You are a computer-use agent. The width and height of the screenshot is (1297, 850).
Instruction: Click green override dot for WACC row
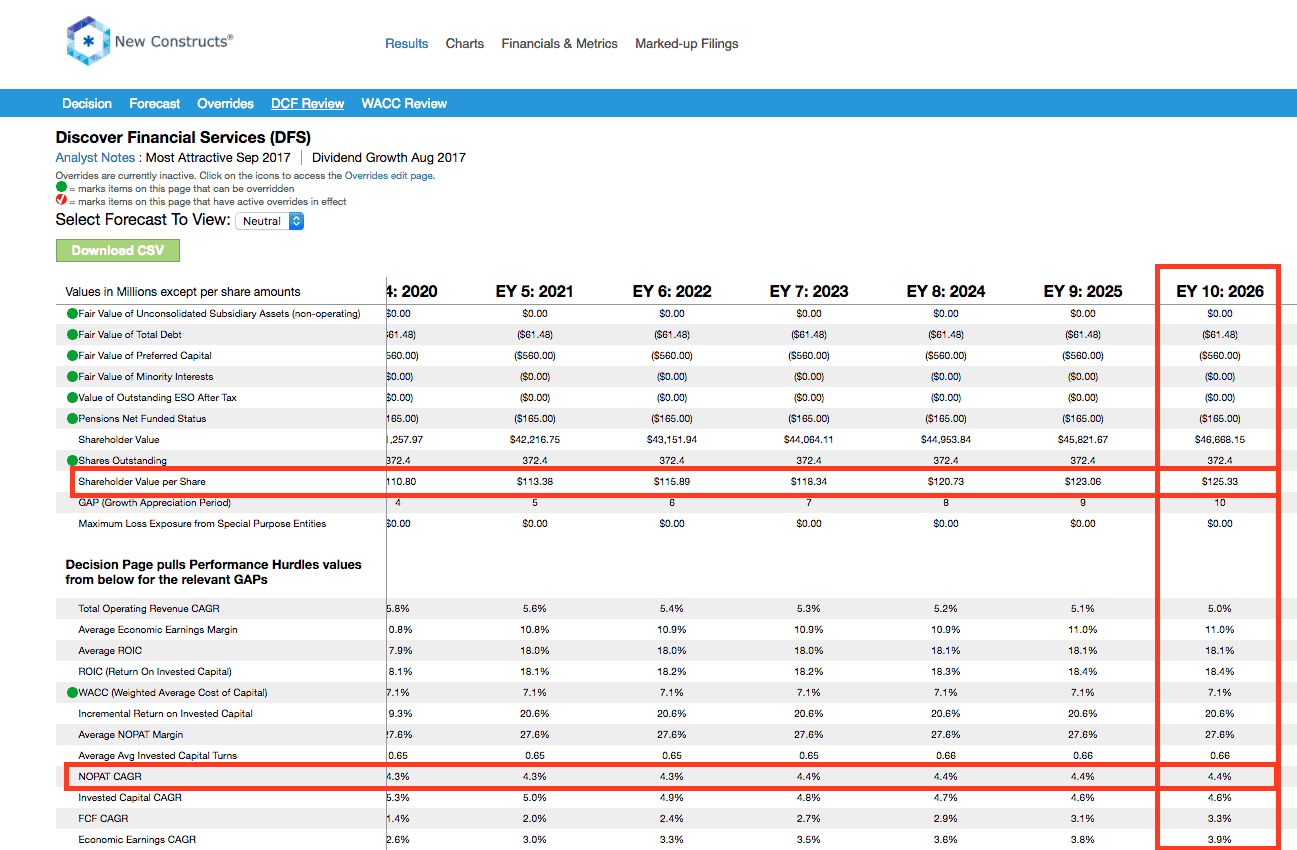point(72,692)
